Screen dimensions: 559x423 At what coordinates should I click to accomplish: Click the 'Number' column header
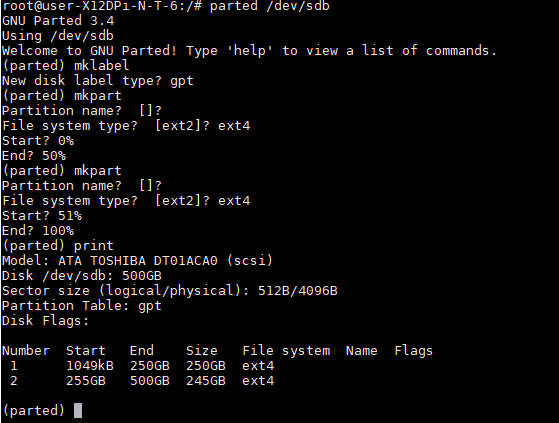coord(26,351)
